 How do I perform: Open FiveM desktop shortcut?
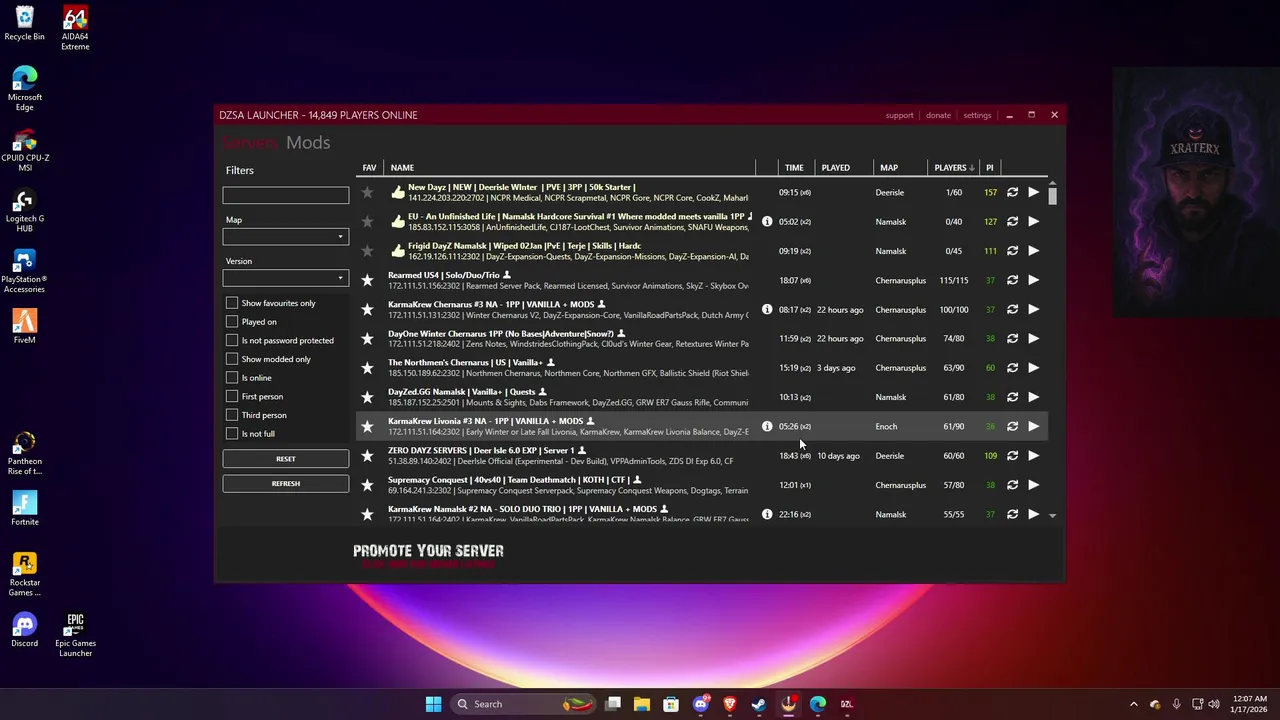[25, 326]
